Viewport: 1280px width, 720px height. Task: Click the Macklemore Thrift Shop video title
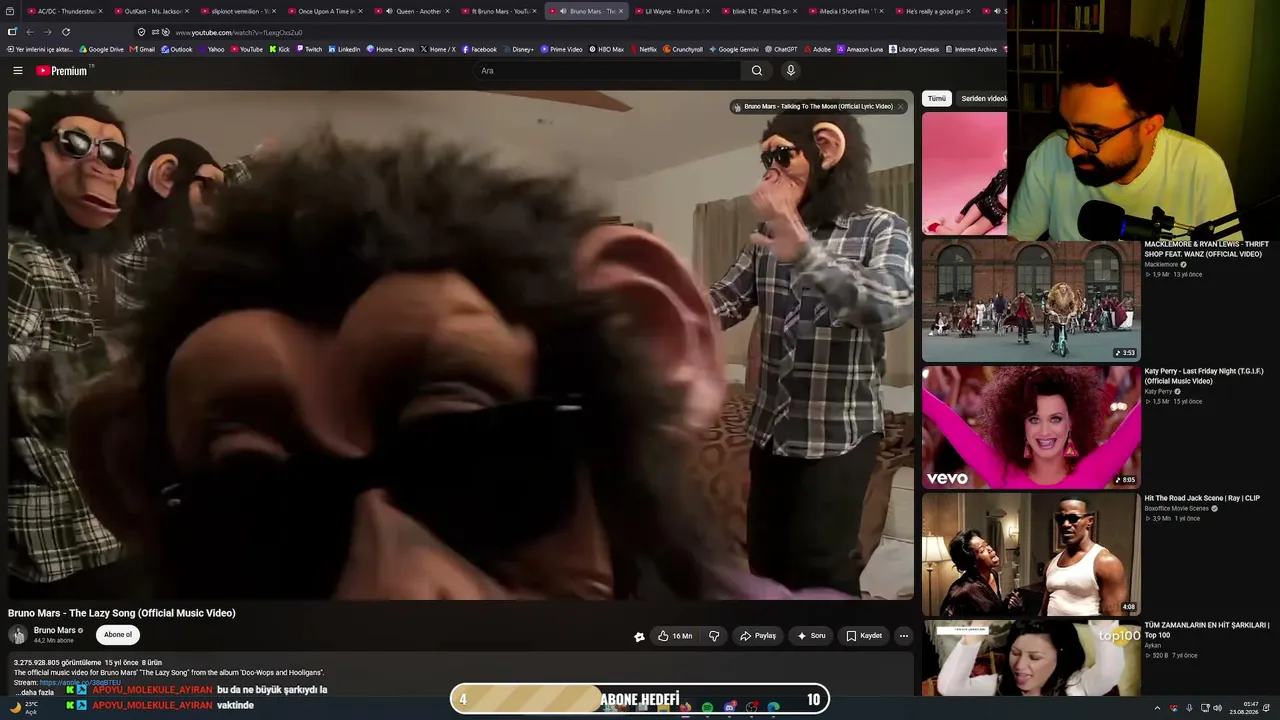[x=1207, y=249]
